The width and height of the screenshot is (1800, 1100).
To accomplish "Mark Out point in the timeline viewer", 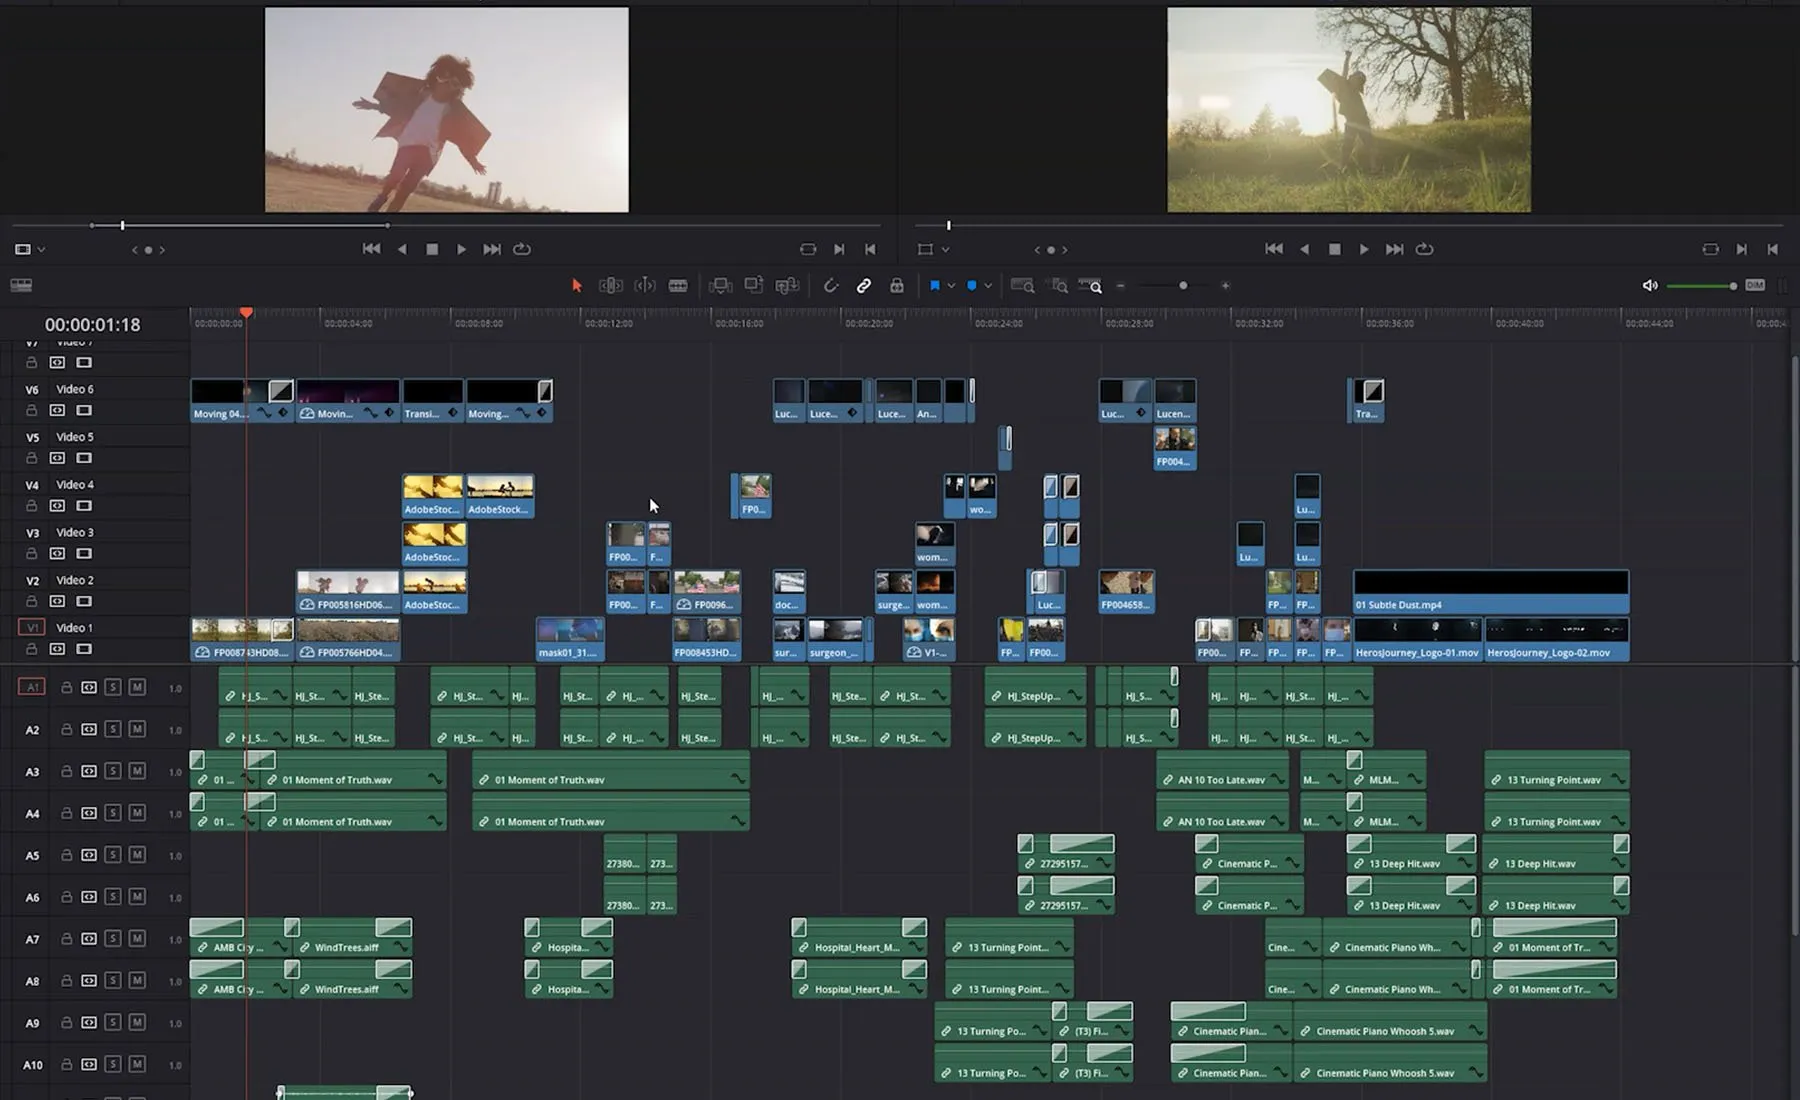I will tap(1773, 249).
